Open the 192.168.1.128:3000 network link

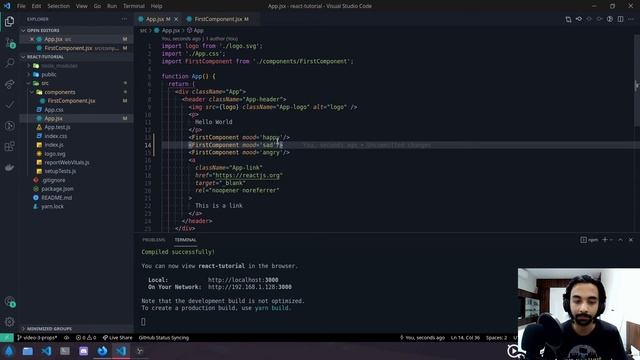tap(250, 287)
